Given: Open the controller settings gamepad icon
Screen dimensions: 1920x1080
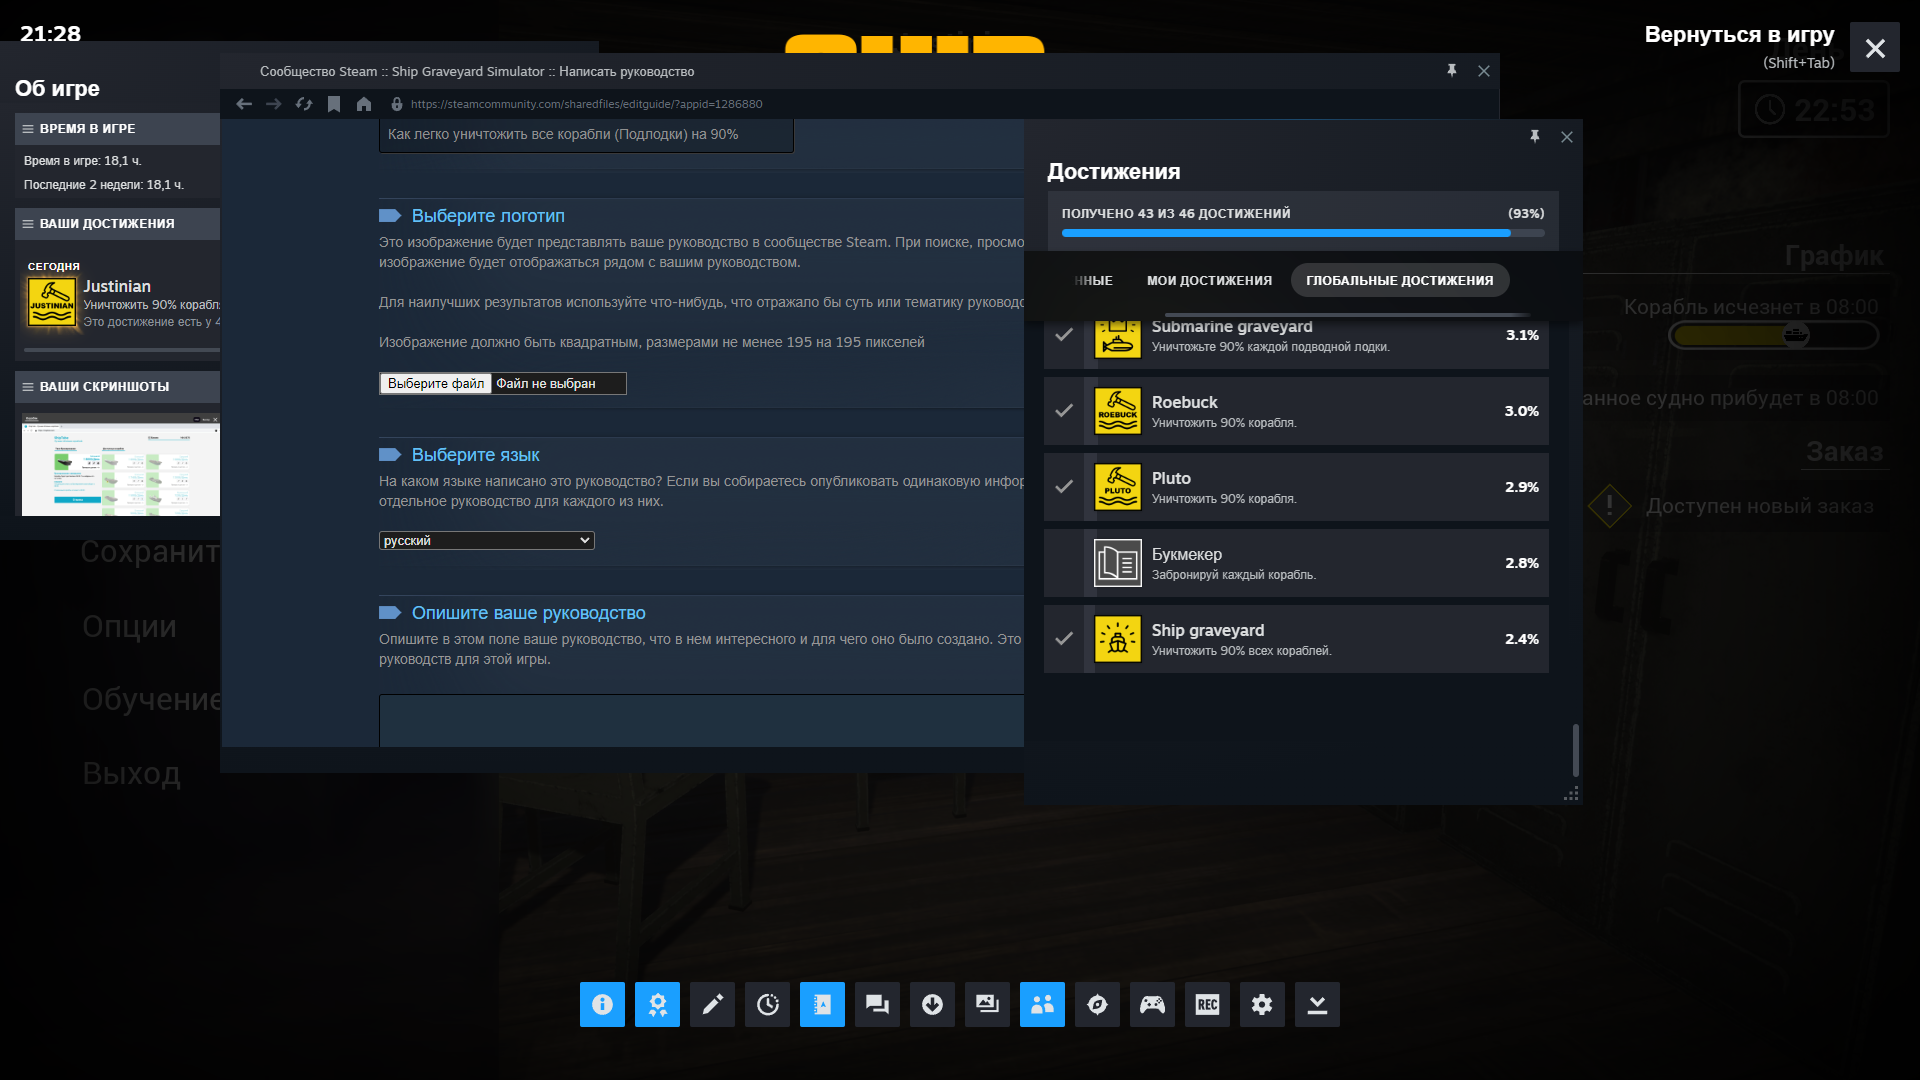Looking at the screenshot, I should (x=1152, y=1004).
